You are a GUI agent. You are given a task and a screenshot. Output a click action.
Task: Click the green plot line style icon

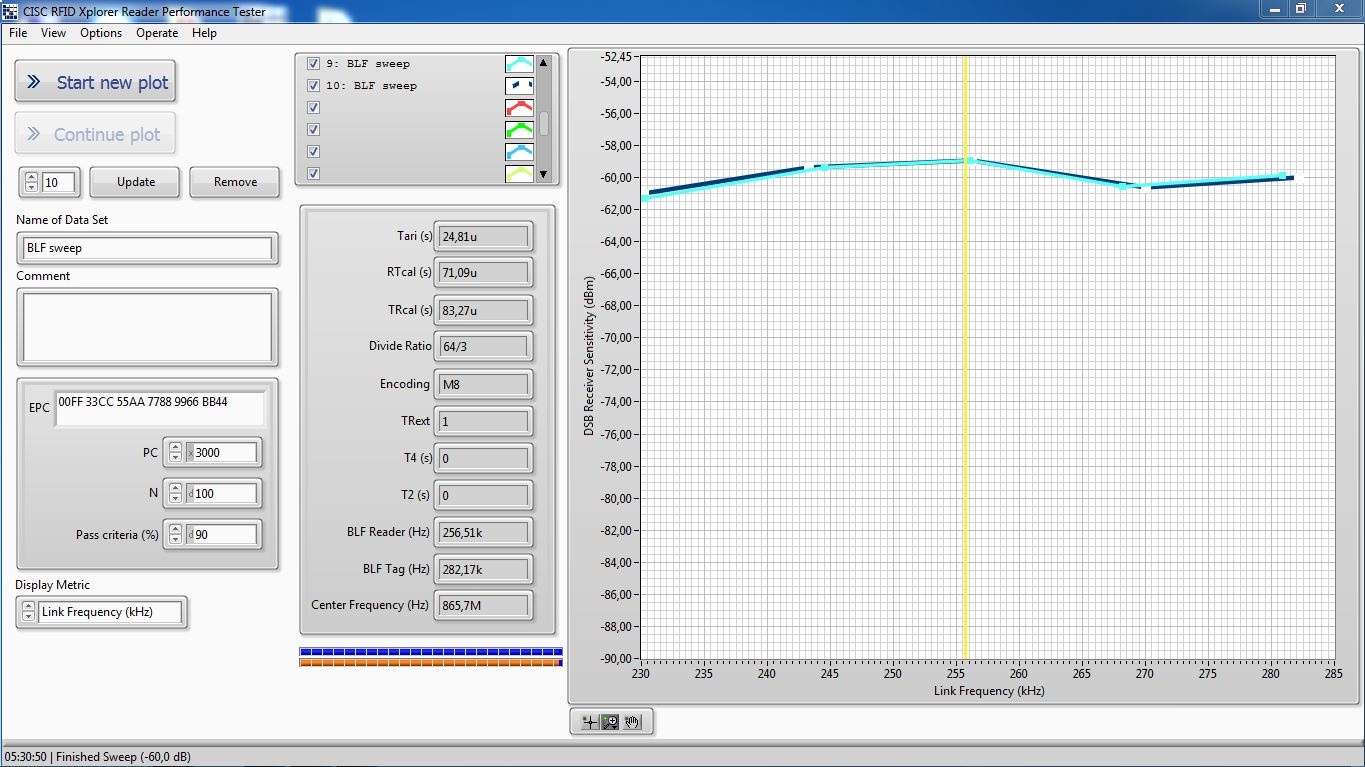point(519,130)
